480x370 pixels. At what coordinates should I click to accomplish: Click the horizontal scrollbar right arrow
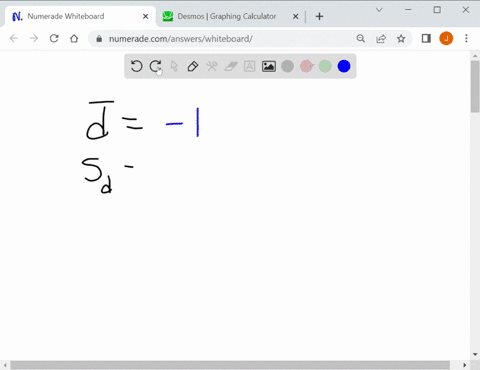[x=465, y=365]
